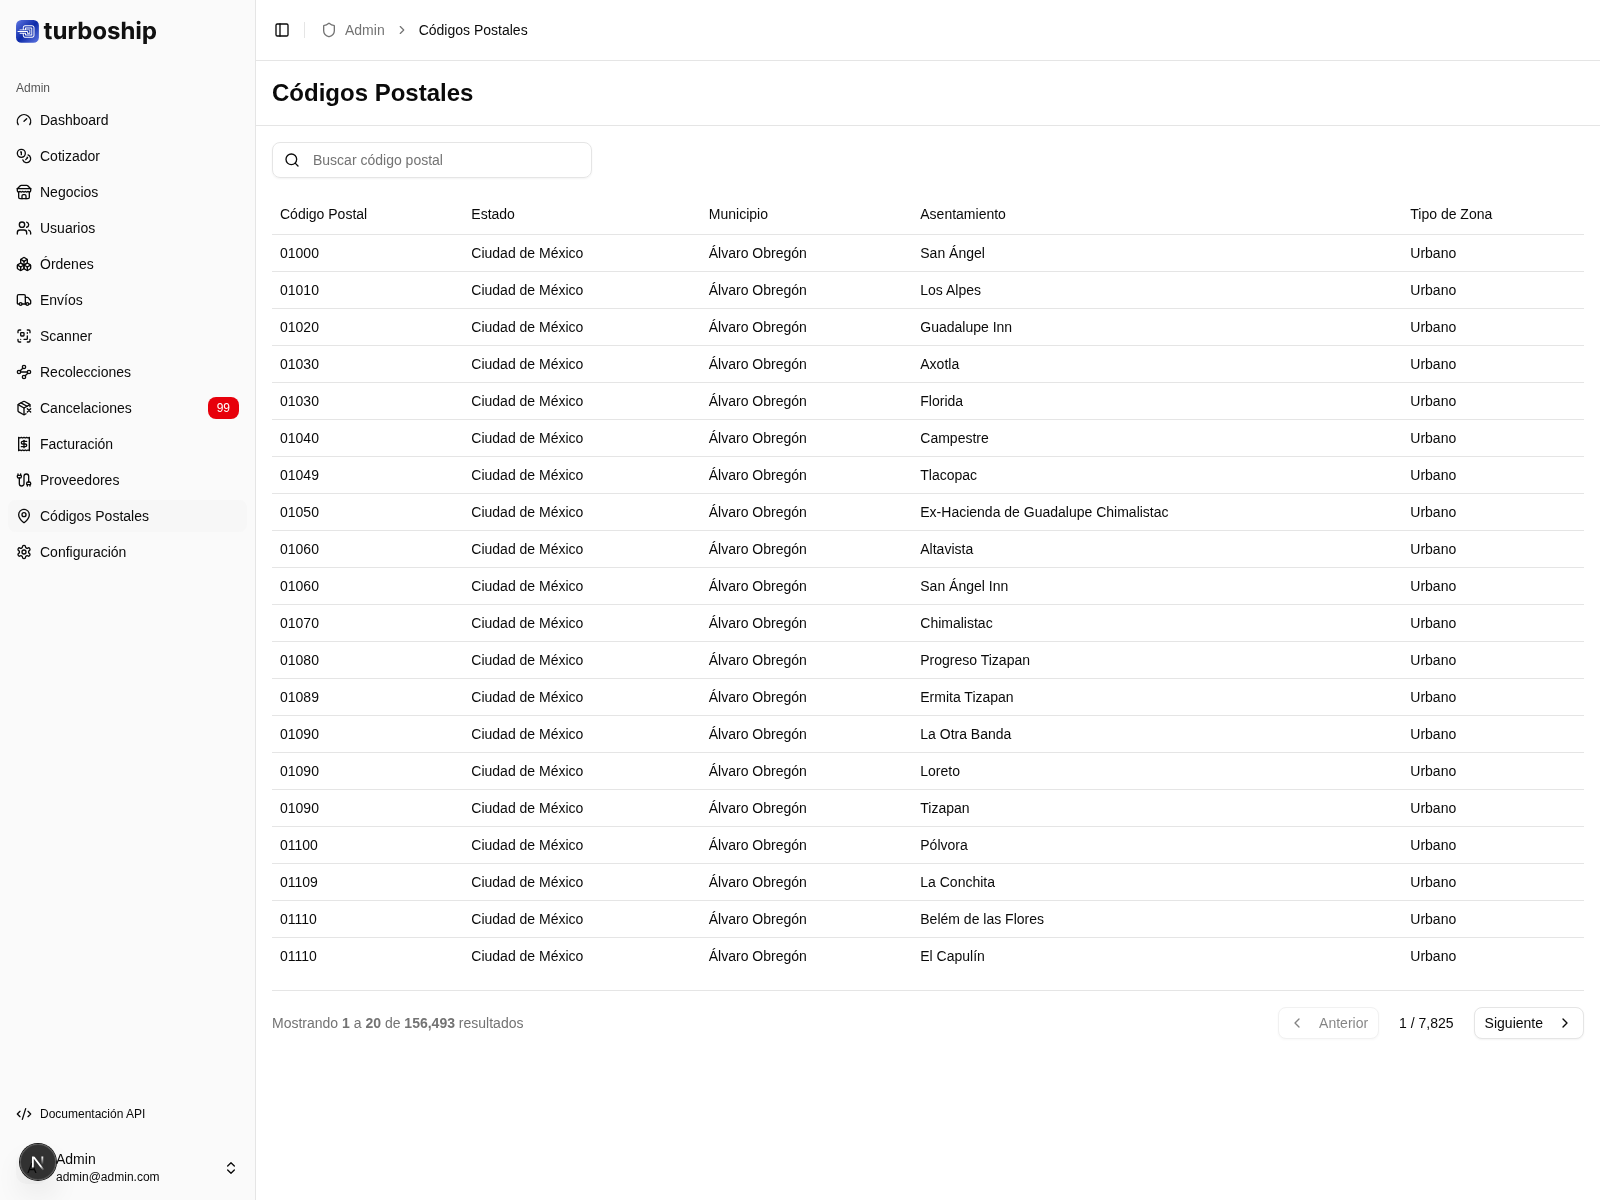Click the turboship logo
The height and width of the screenshot is (1200, 1600).
click(87, 31)
